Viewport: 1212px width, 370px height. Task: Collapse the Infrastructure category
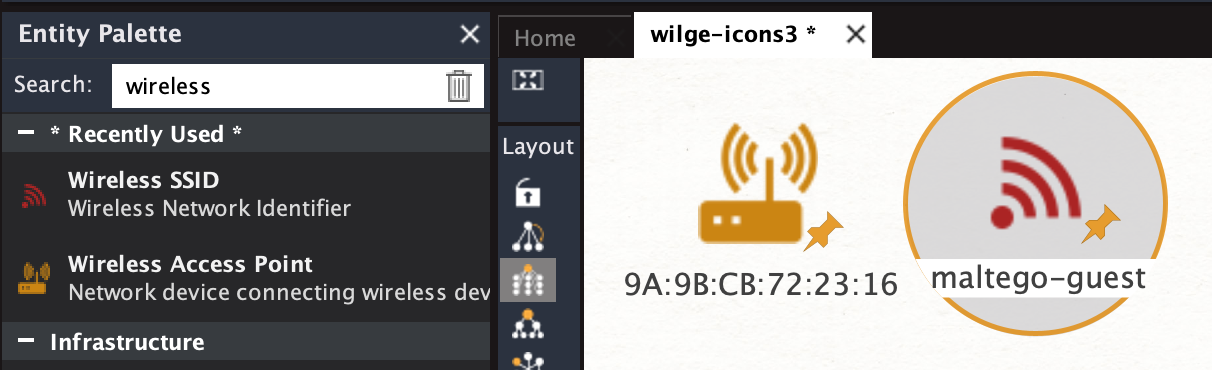[26, 342]
